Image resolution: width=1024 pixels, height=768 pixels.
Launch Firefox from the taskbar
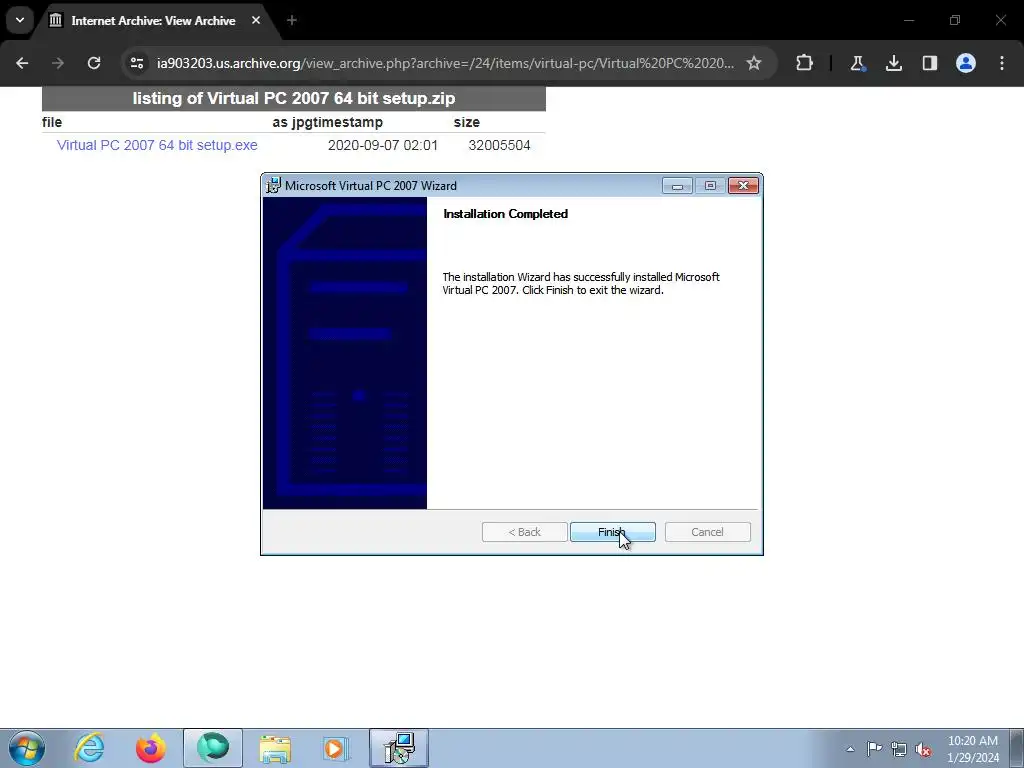[151, 748]
